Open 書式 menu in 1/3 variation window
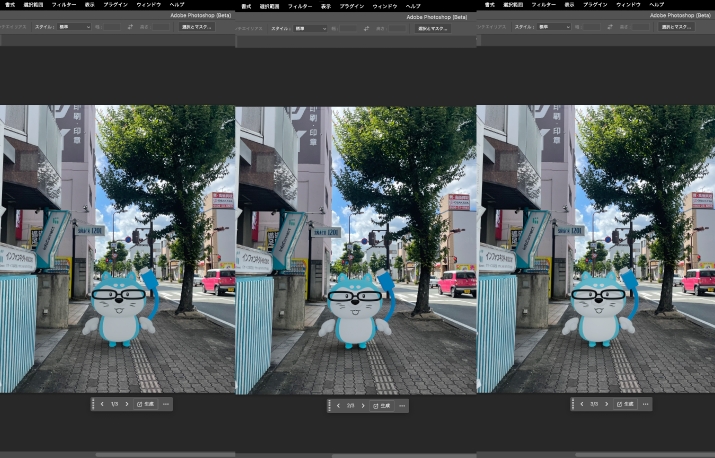The height and width of the screenshot is (458, 715). (10, 5)
